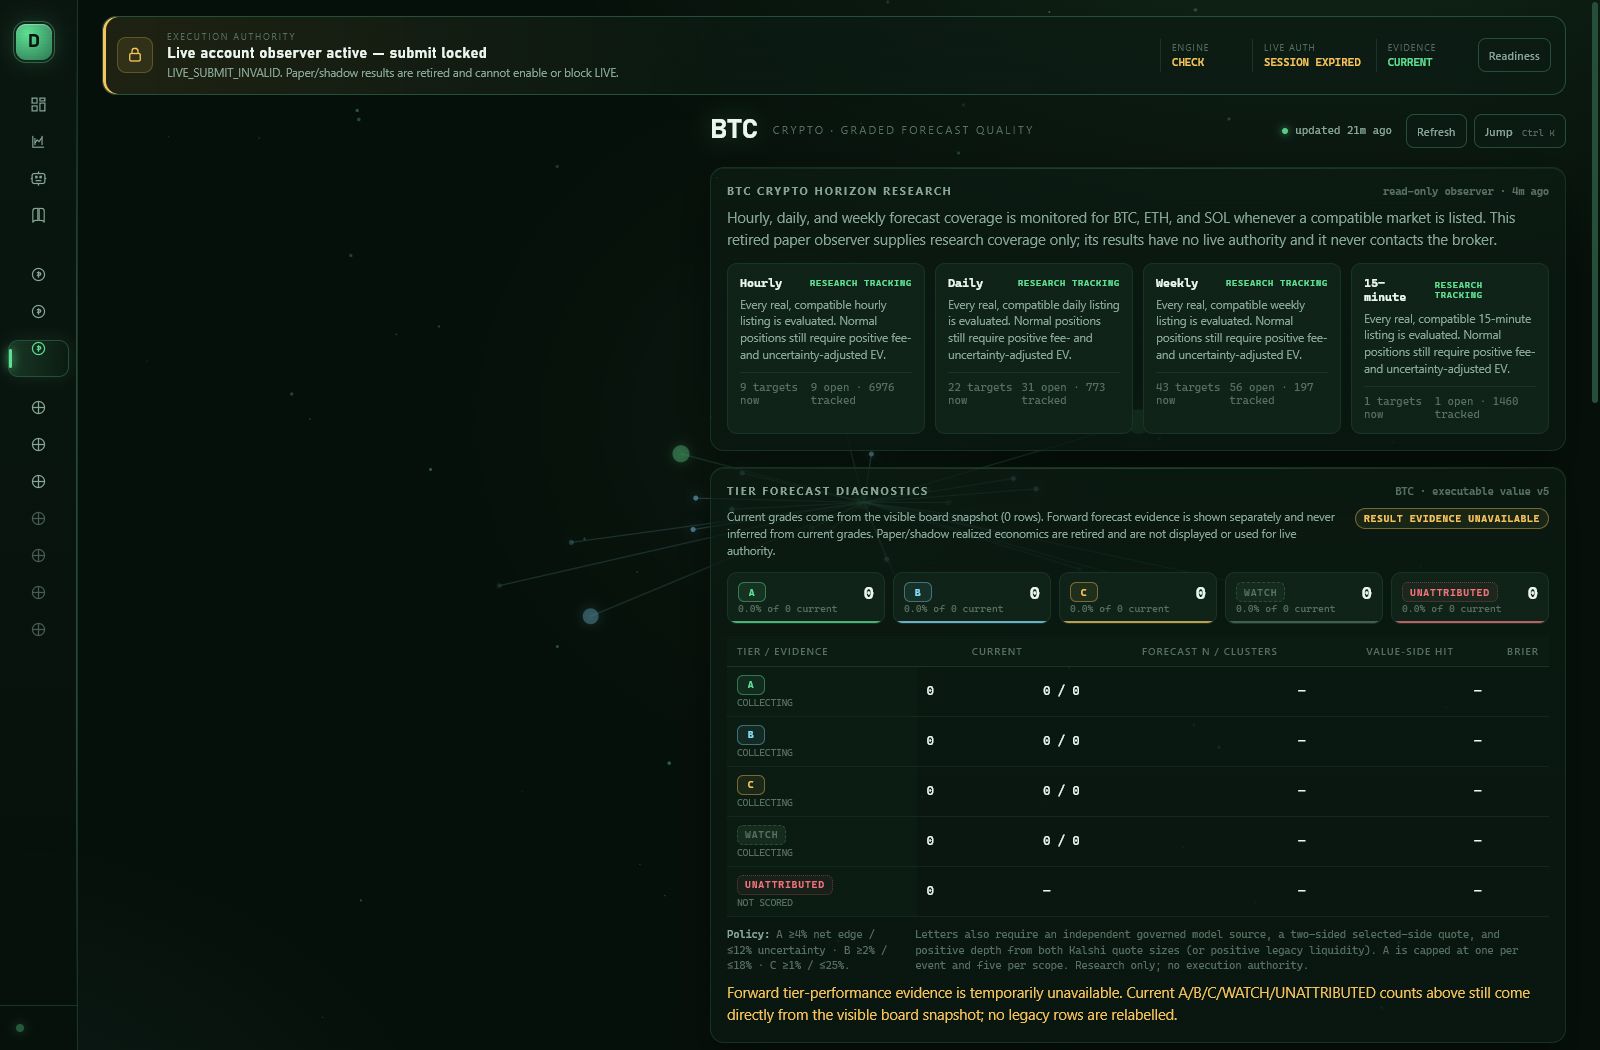Screen dimensions: 1600x1050
Task: Open the Jump command palette
Action: tap(1519, 131)
